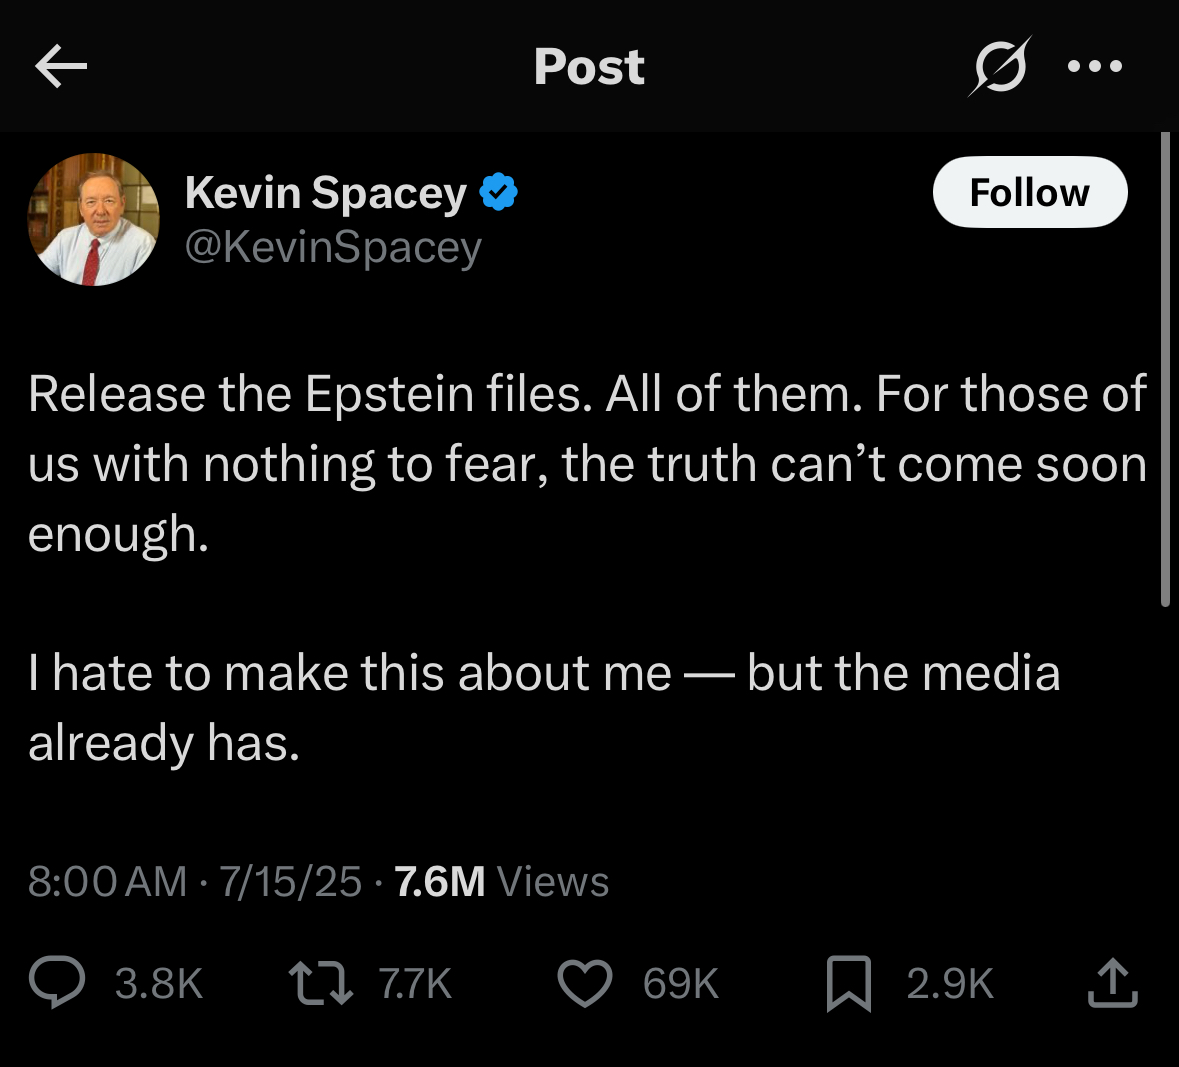Click the 7.6M Views label

click(x=502, y=881)
